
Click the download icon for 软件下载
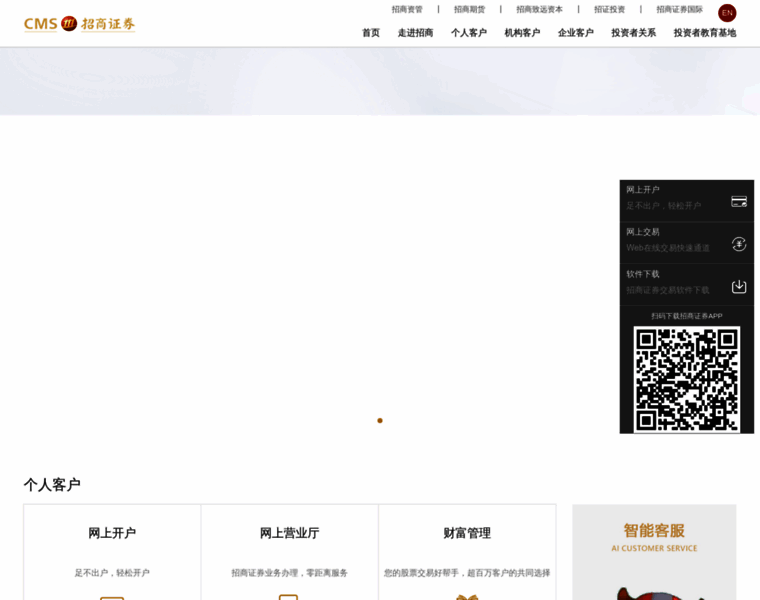point(739,287)
